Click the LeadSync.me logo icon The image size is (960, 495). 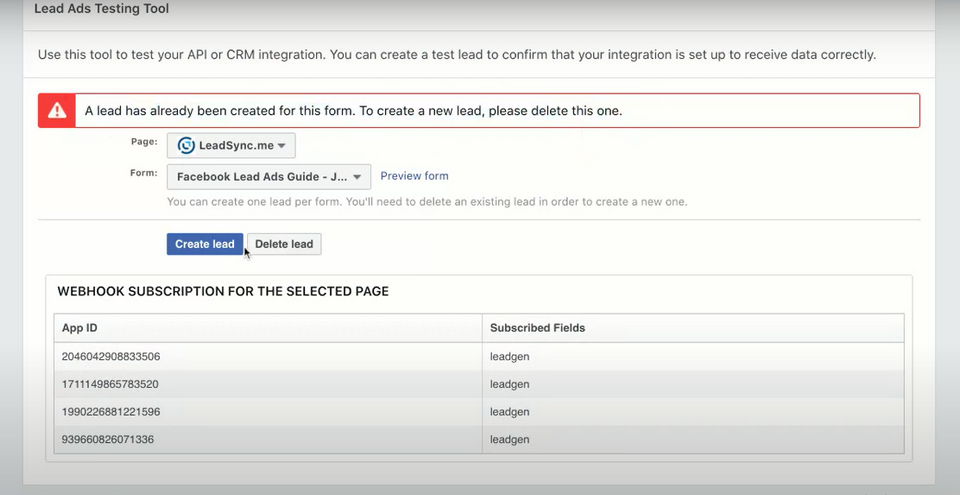[186, 146]
